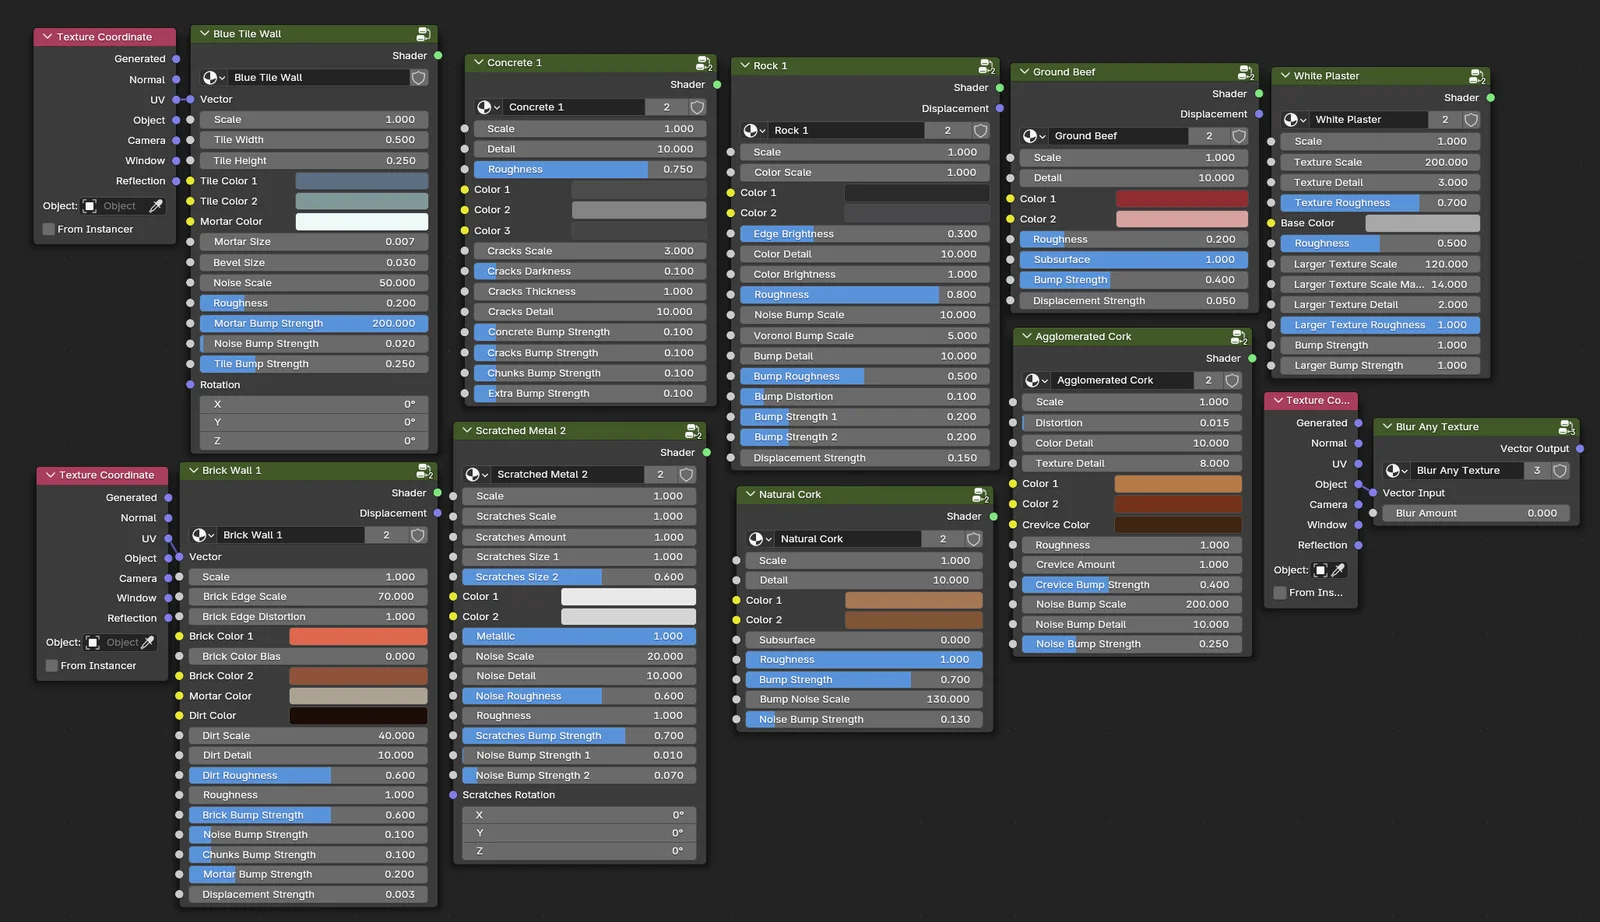
Task: Click the Blur Amount value field
Action: [x=1474, y=512]
